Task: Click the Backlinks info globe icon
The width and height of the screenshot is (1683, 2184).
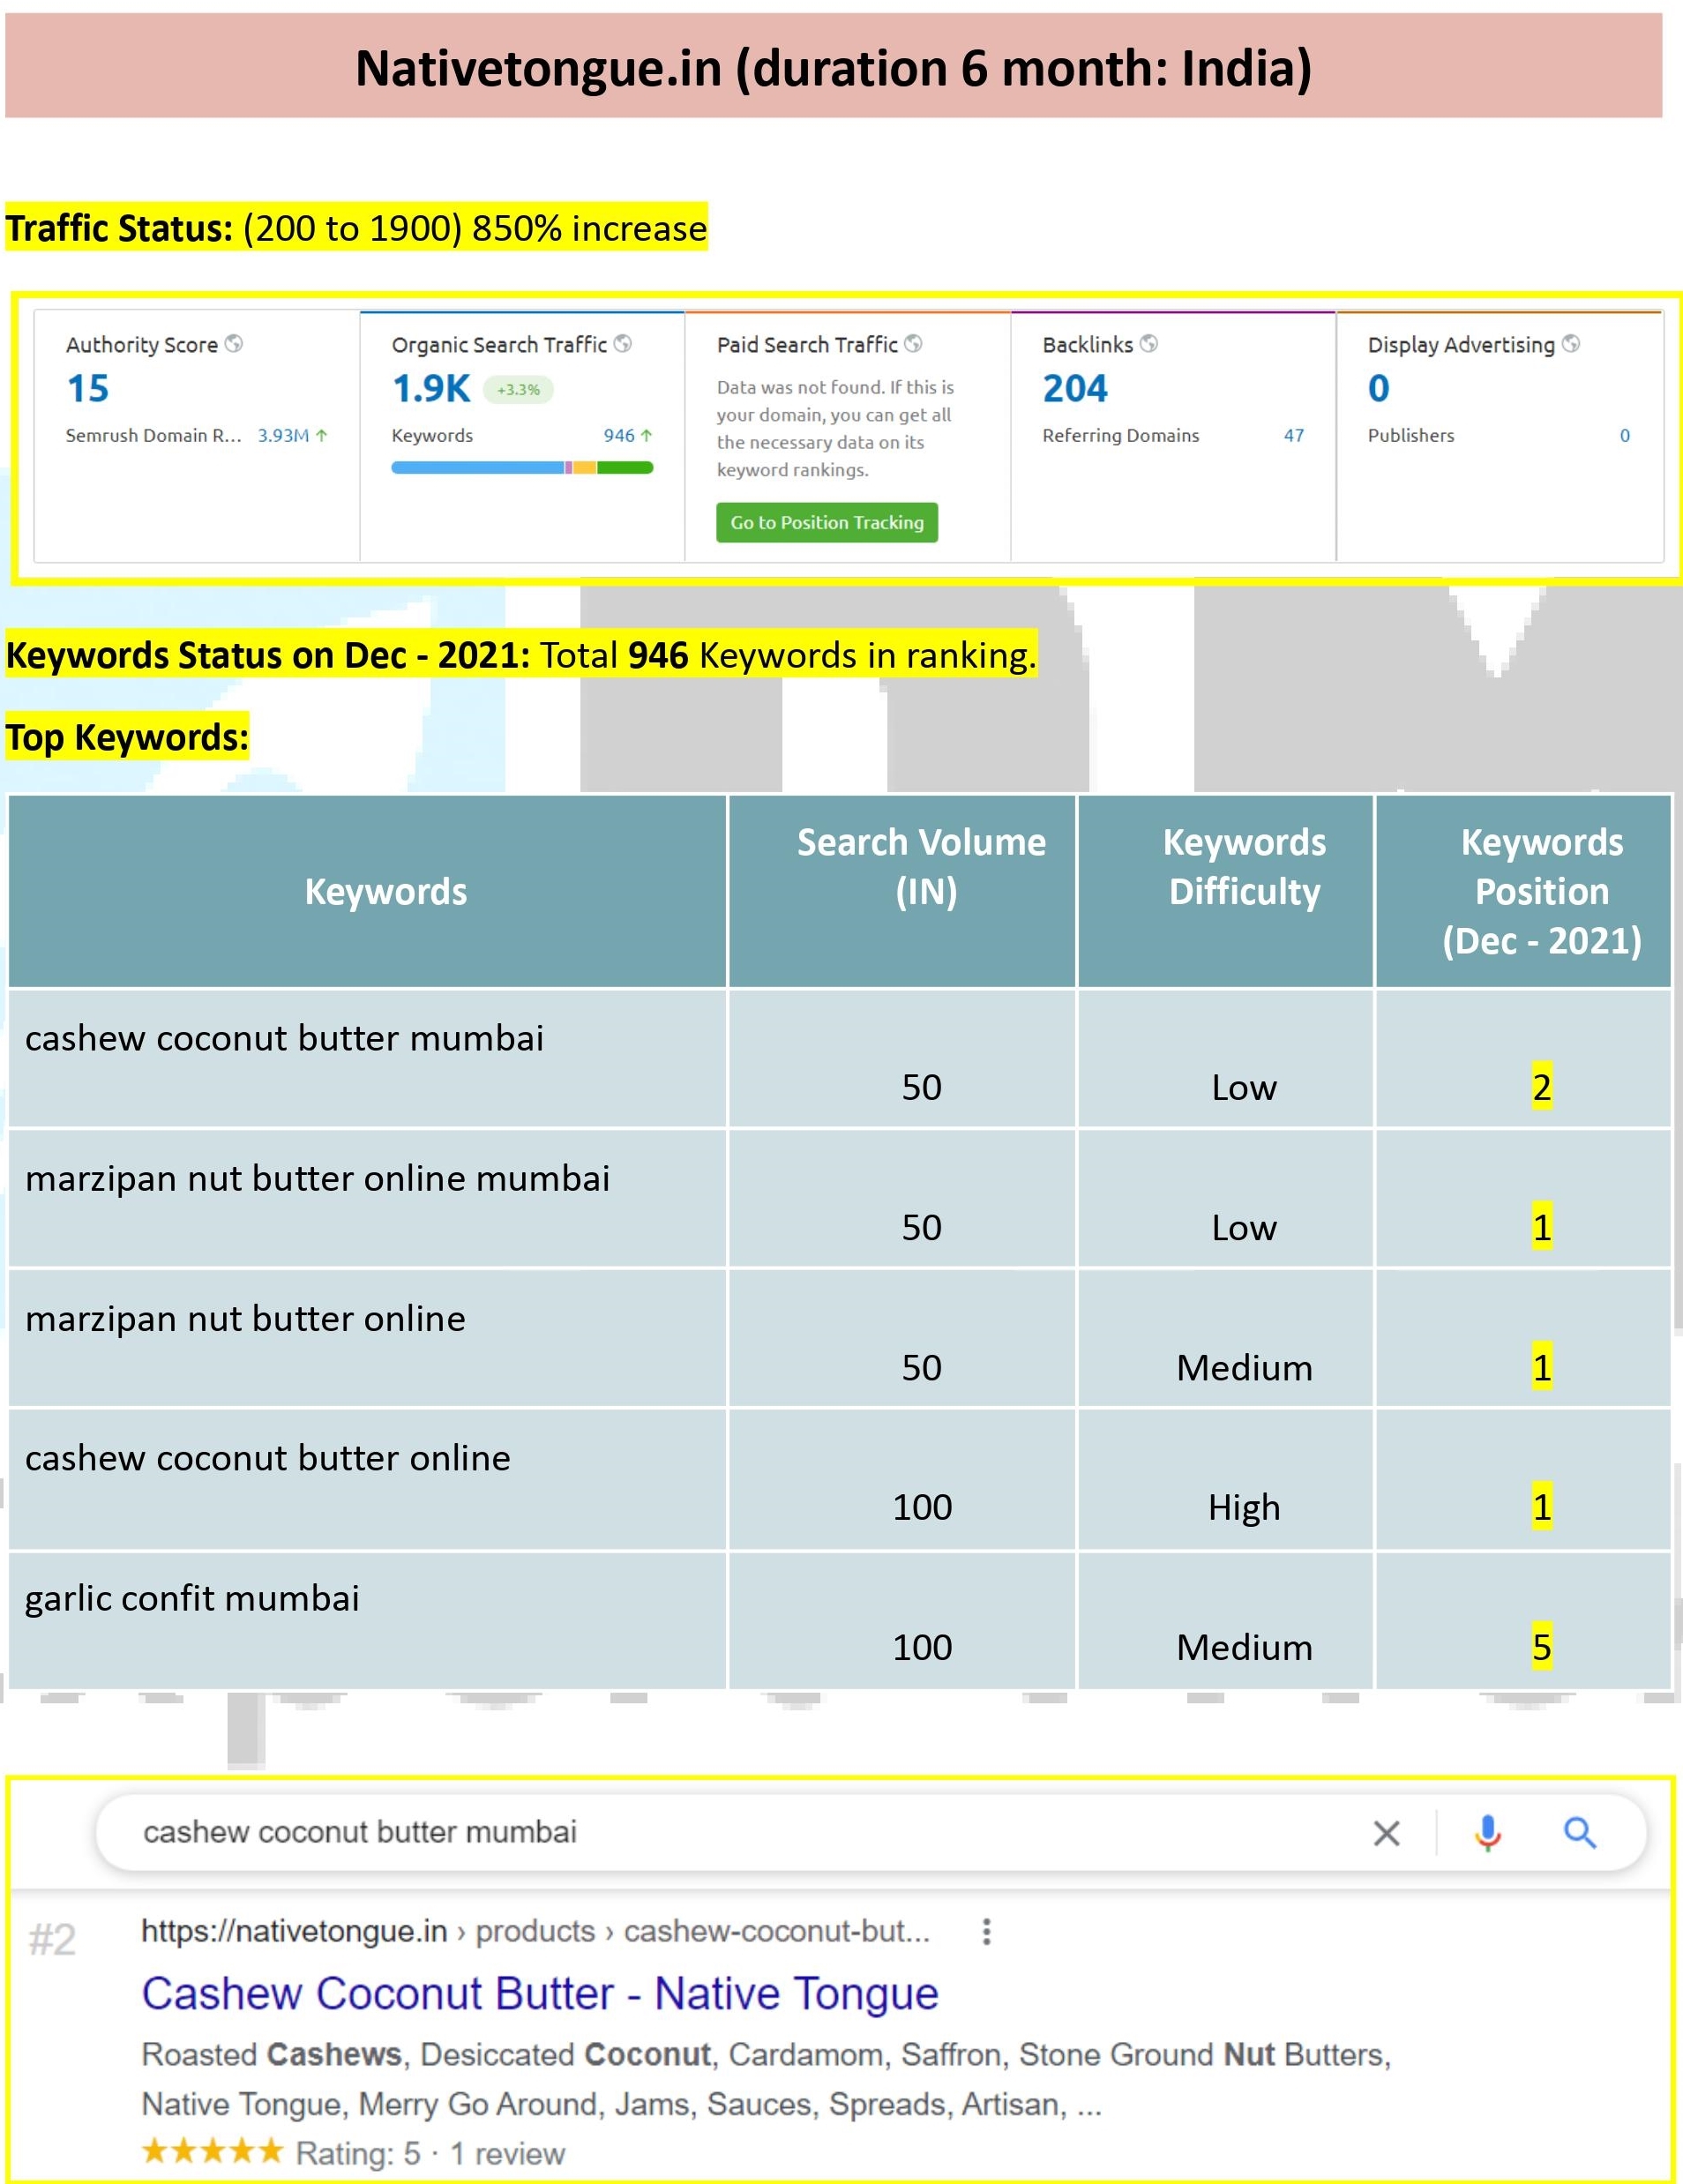Action: 1149,344
